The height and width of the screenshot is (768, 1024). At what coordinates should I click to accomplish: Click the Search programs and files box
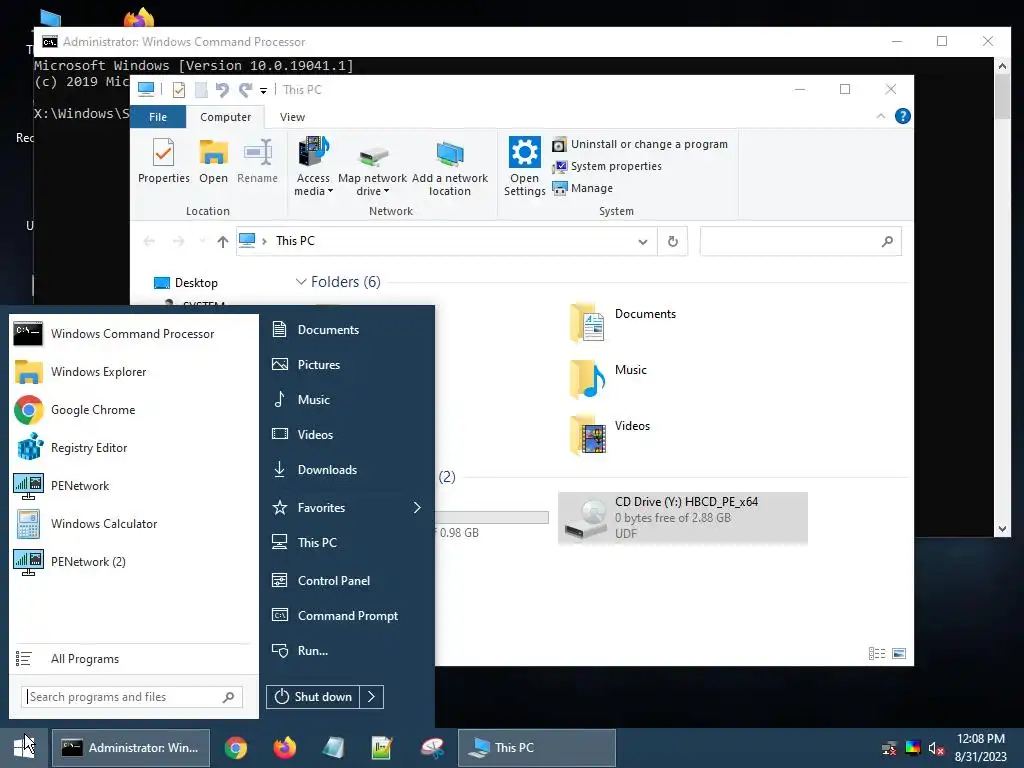point(132,697)
